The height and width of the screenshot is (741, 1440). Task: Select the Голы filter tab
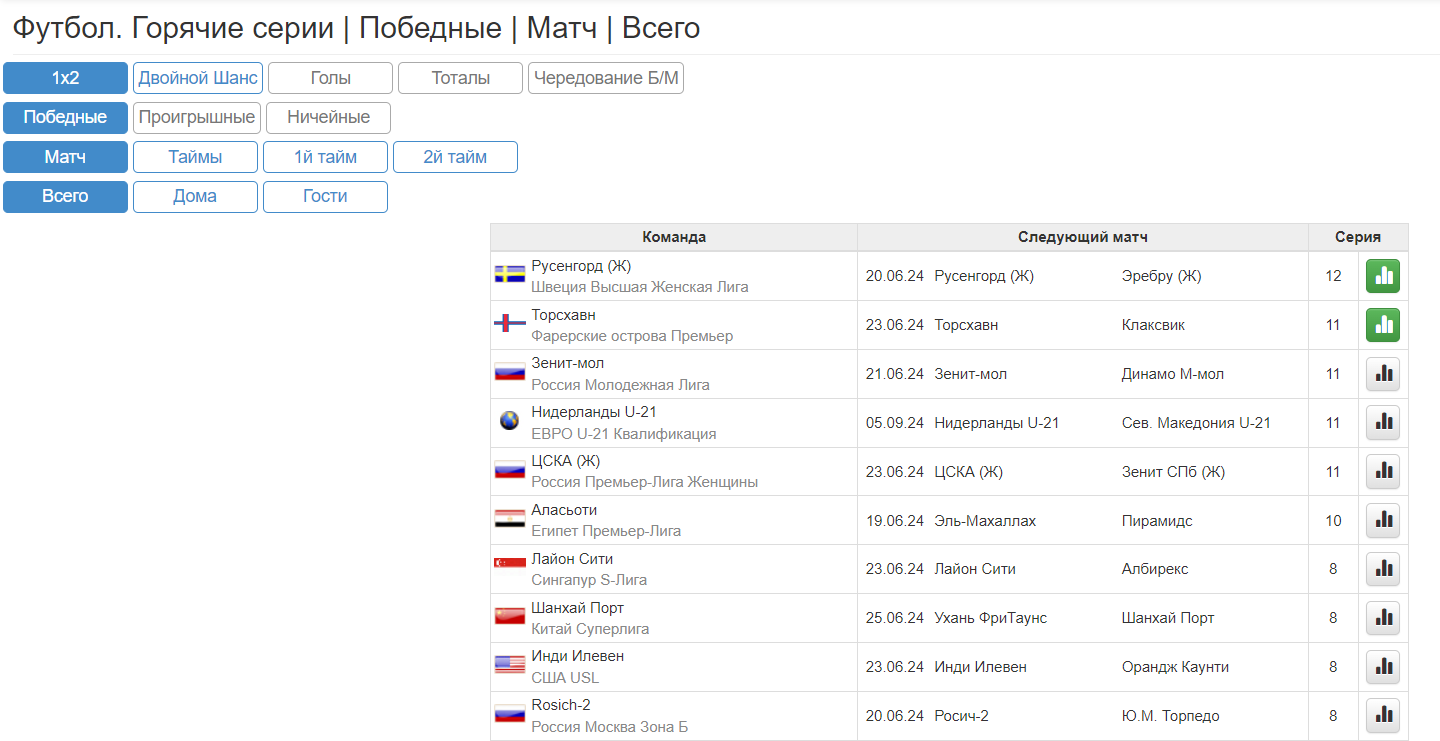coord(330,78)
